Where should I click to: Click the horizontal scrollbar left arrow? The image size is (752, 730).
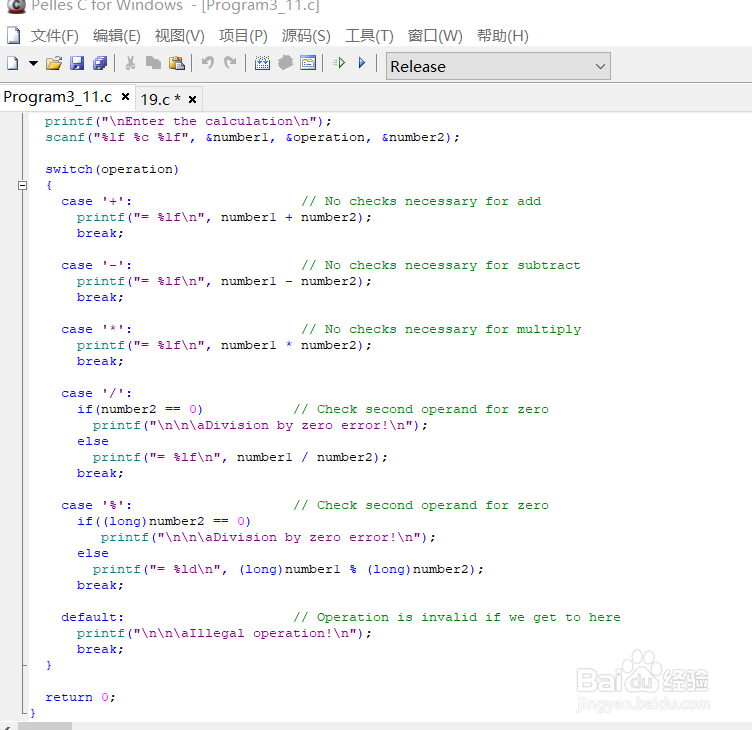click(7, 726)
